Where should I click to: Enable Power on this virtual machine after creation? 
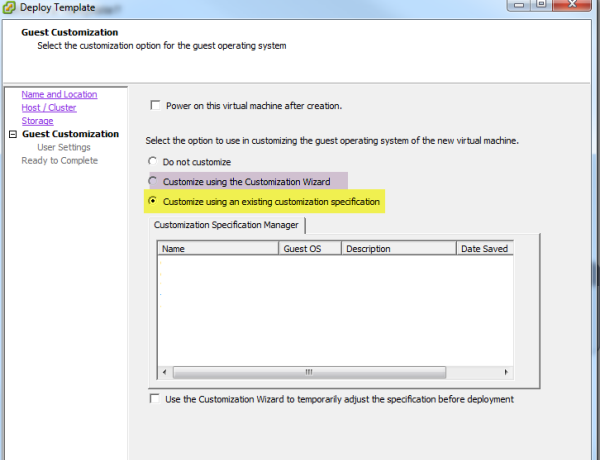tap(155, 105)
